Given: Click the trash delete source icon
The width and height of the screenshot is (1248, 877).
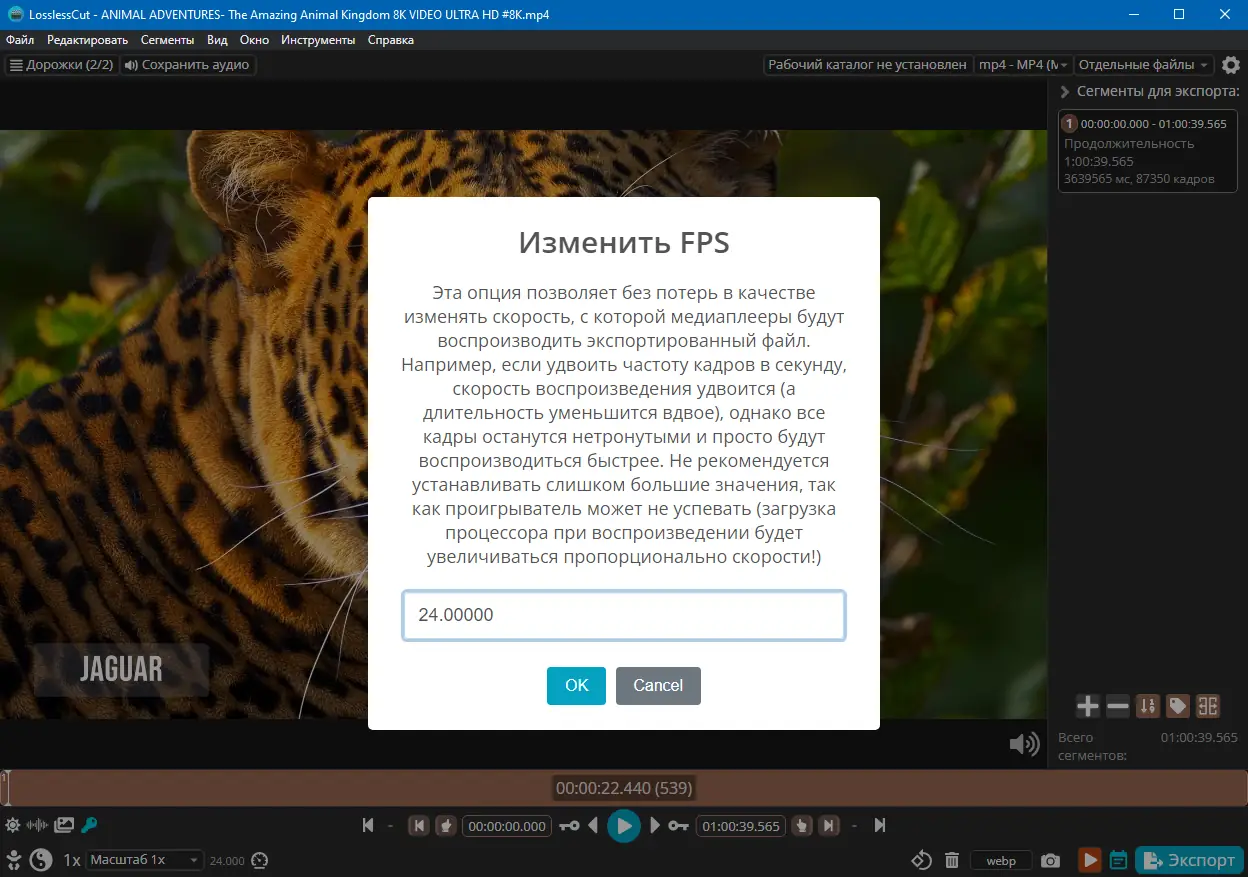Looking at the screenshot, I should [952, 860].
